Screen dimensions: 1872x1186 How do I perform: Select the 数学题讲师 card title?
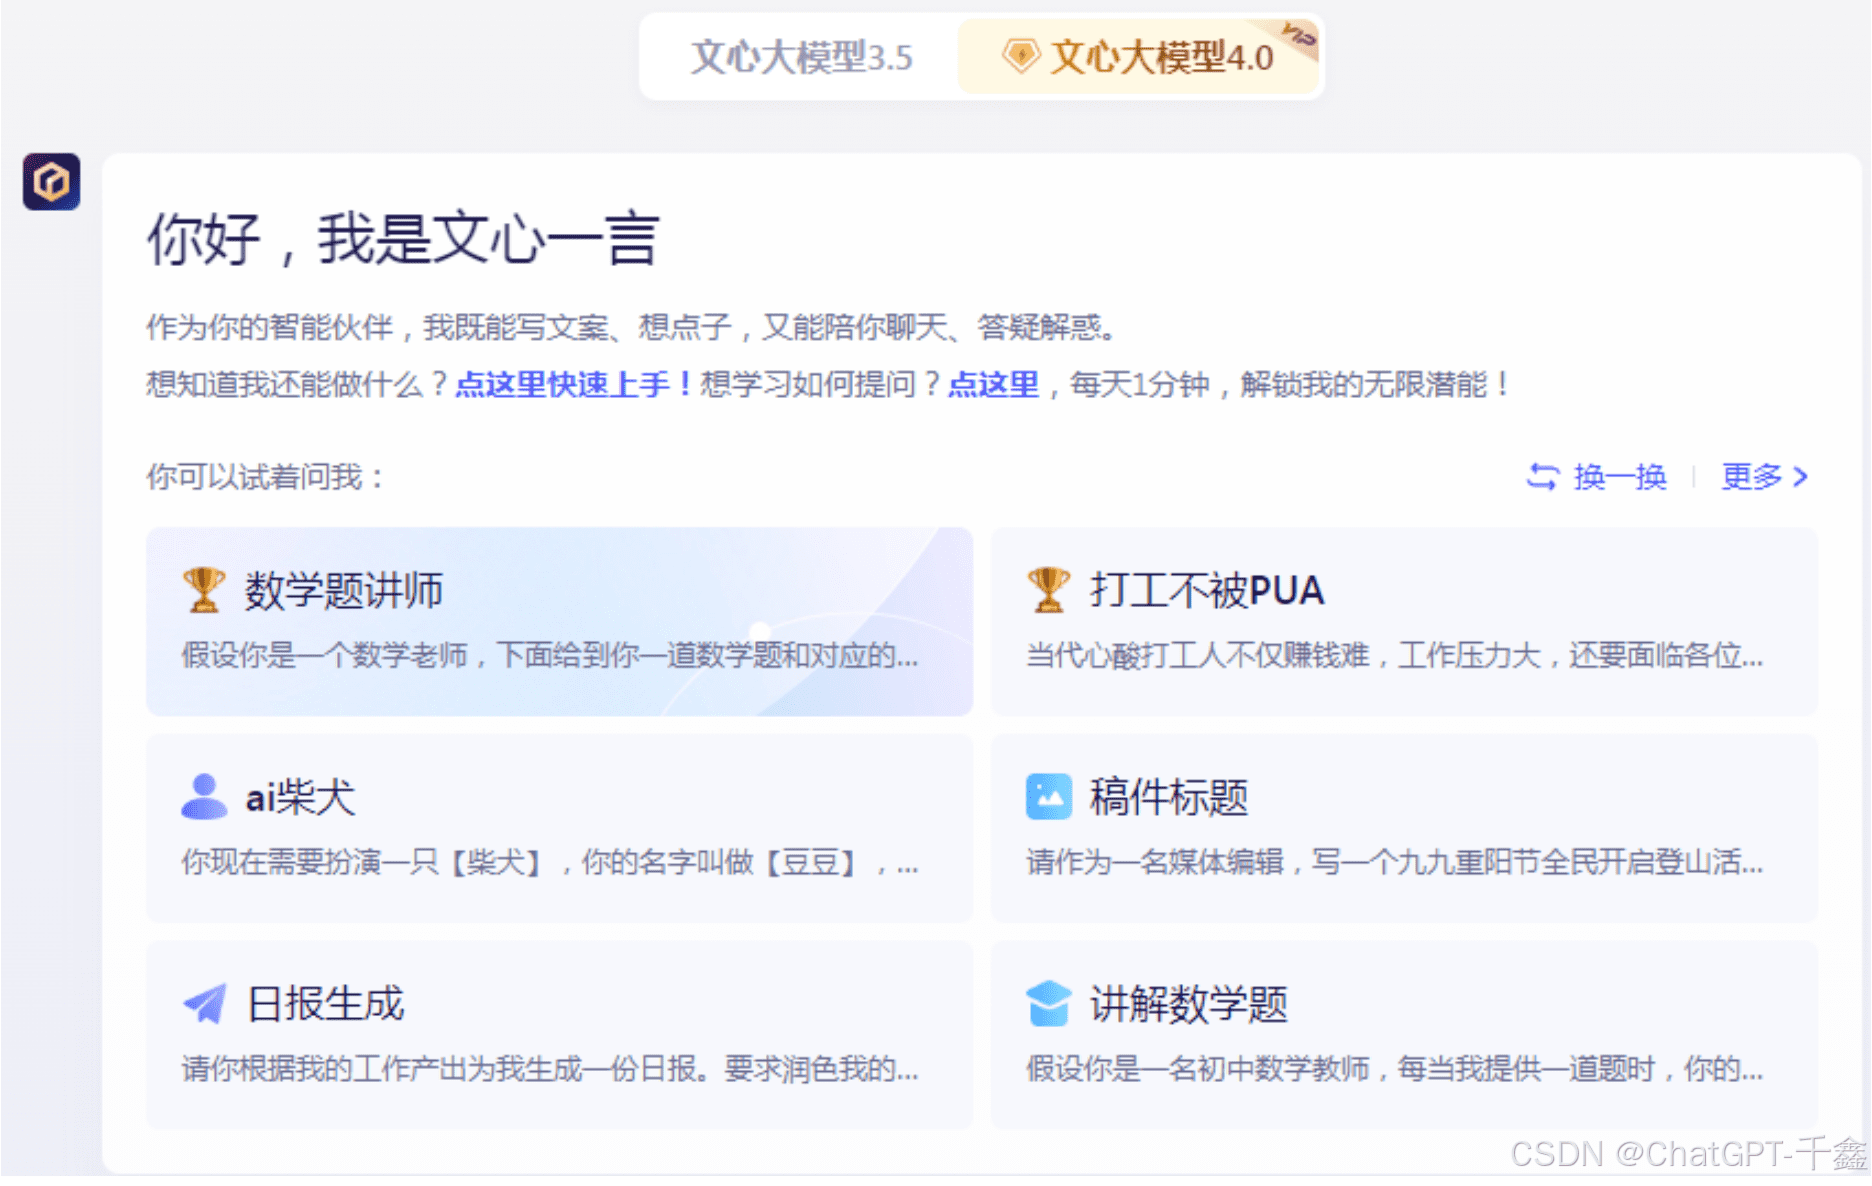tap(344, 591)
